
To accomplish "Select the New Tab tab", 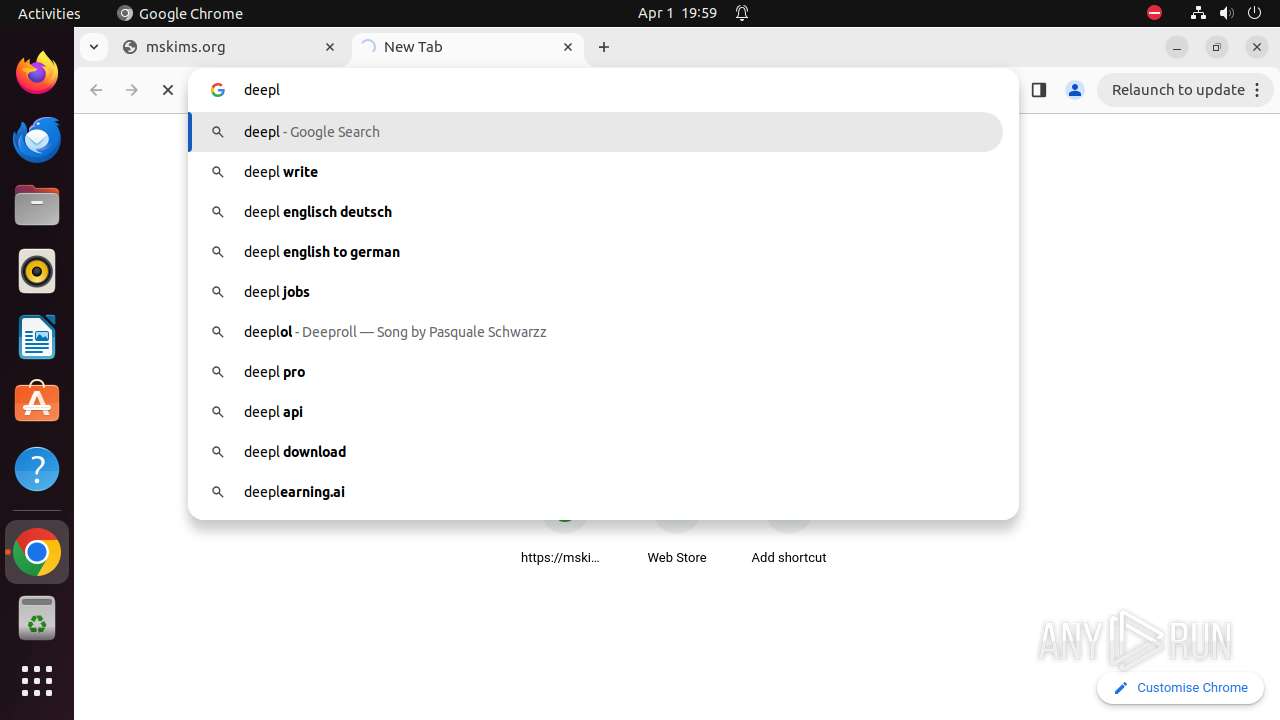I will click(468, 47).
